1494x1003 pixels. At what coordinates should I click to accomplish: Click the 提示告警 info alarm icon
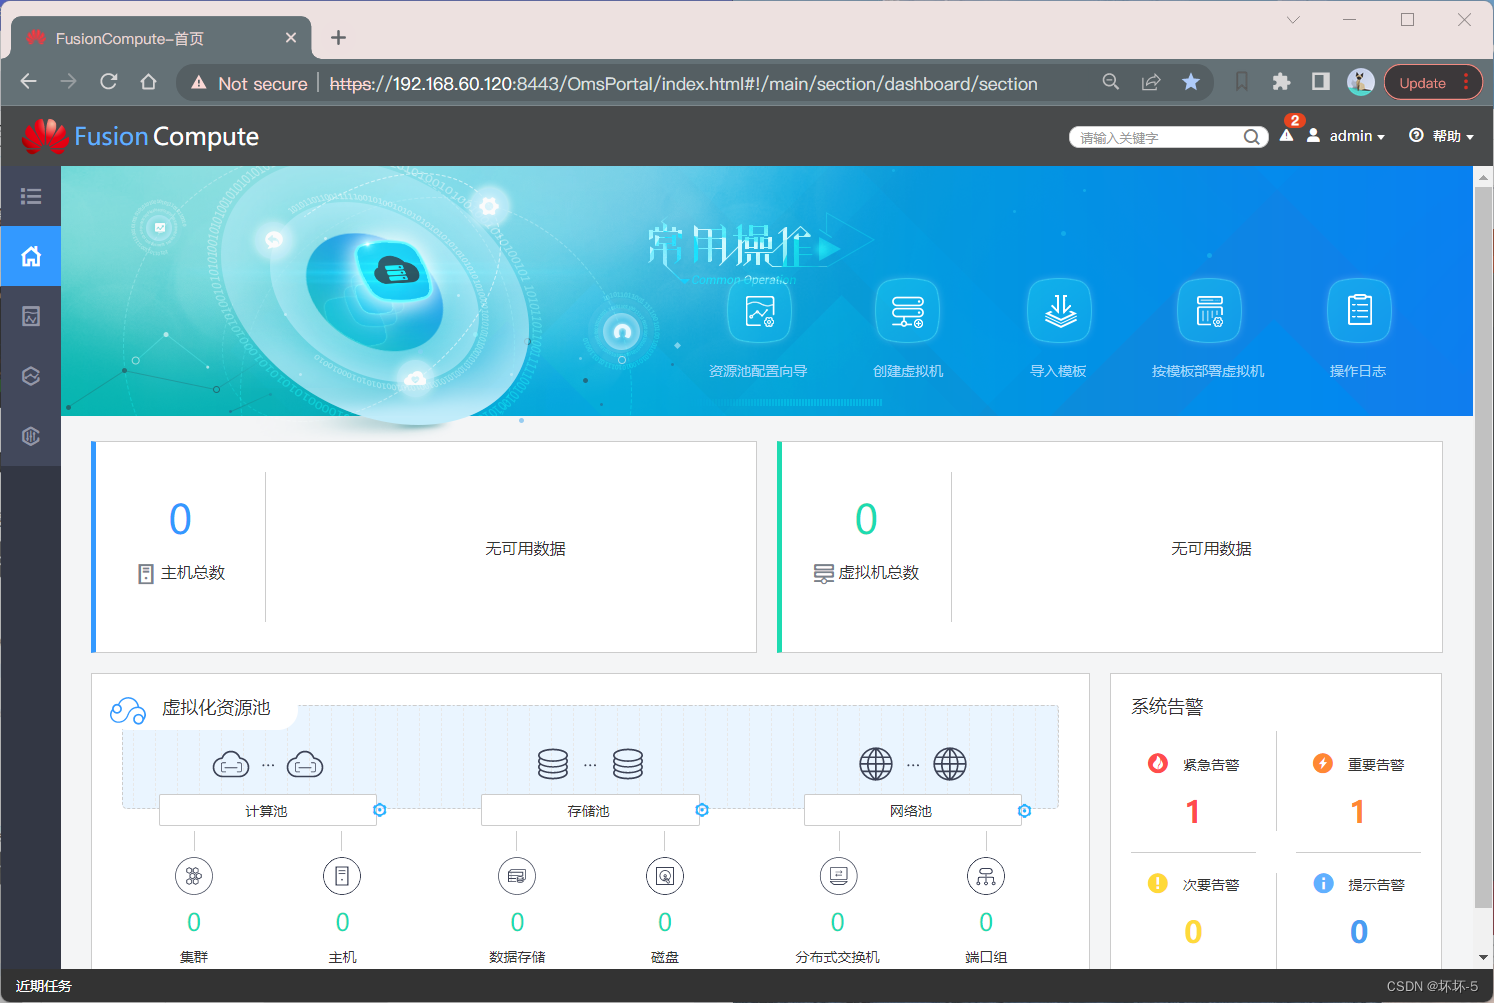(x=1323, y=883)
